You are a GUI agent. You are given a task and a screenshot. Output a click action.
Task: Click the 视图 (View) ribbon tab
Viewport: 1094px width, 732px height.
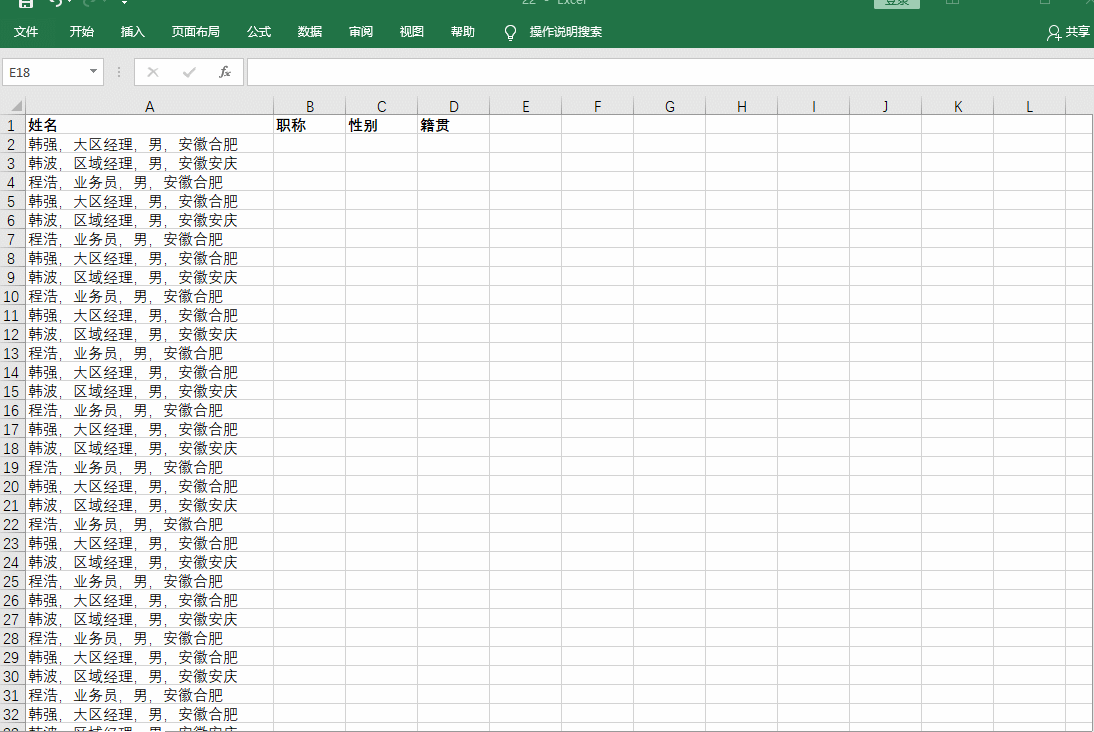coord(410,32)
